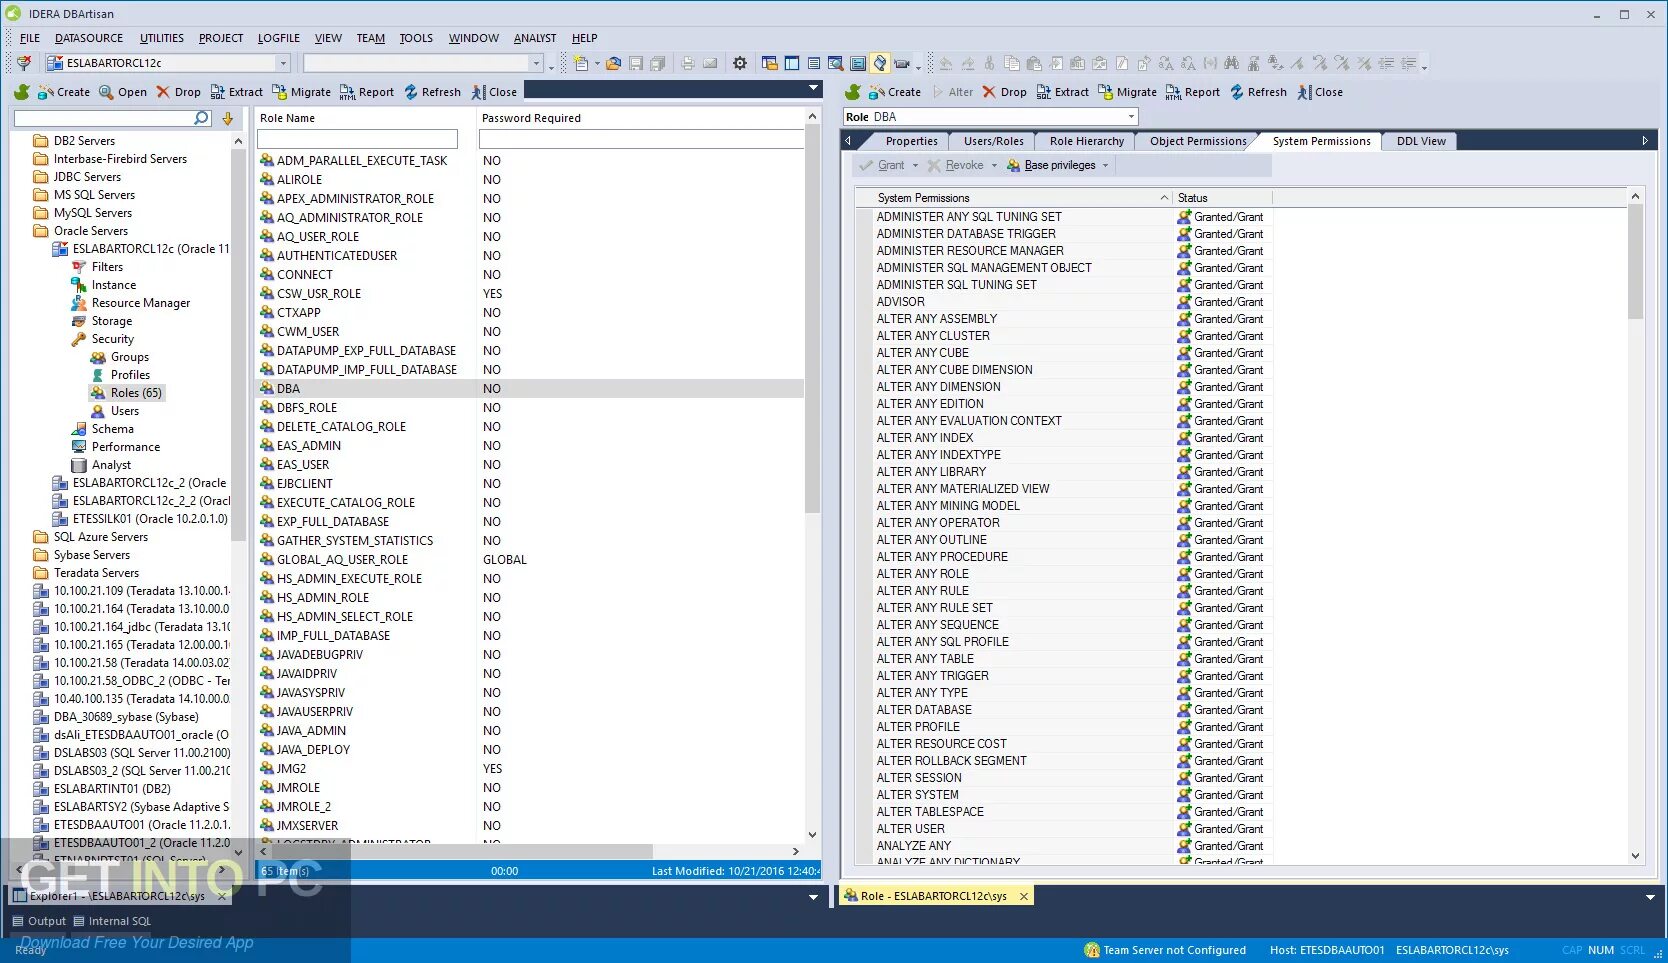Expand the Base privileges dropdown arrow
The width and height of the screenshot is (1668, 963).
pyautogui.click(x=1105, y=166)
